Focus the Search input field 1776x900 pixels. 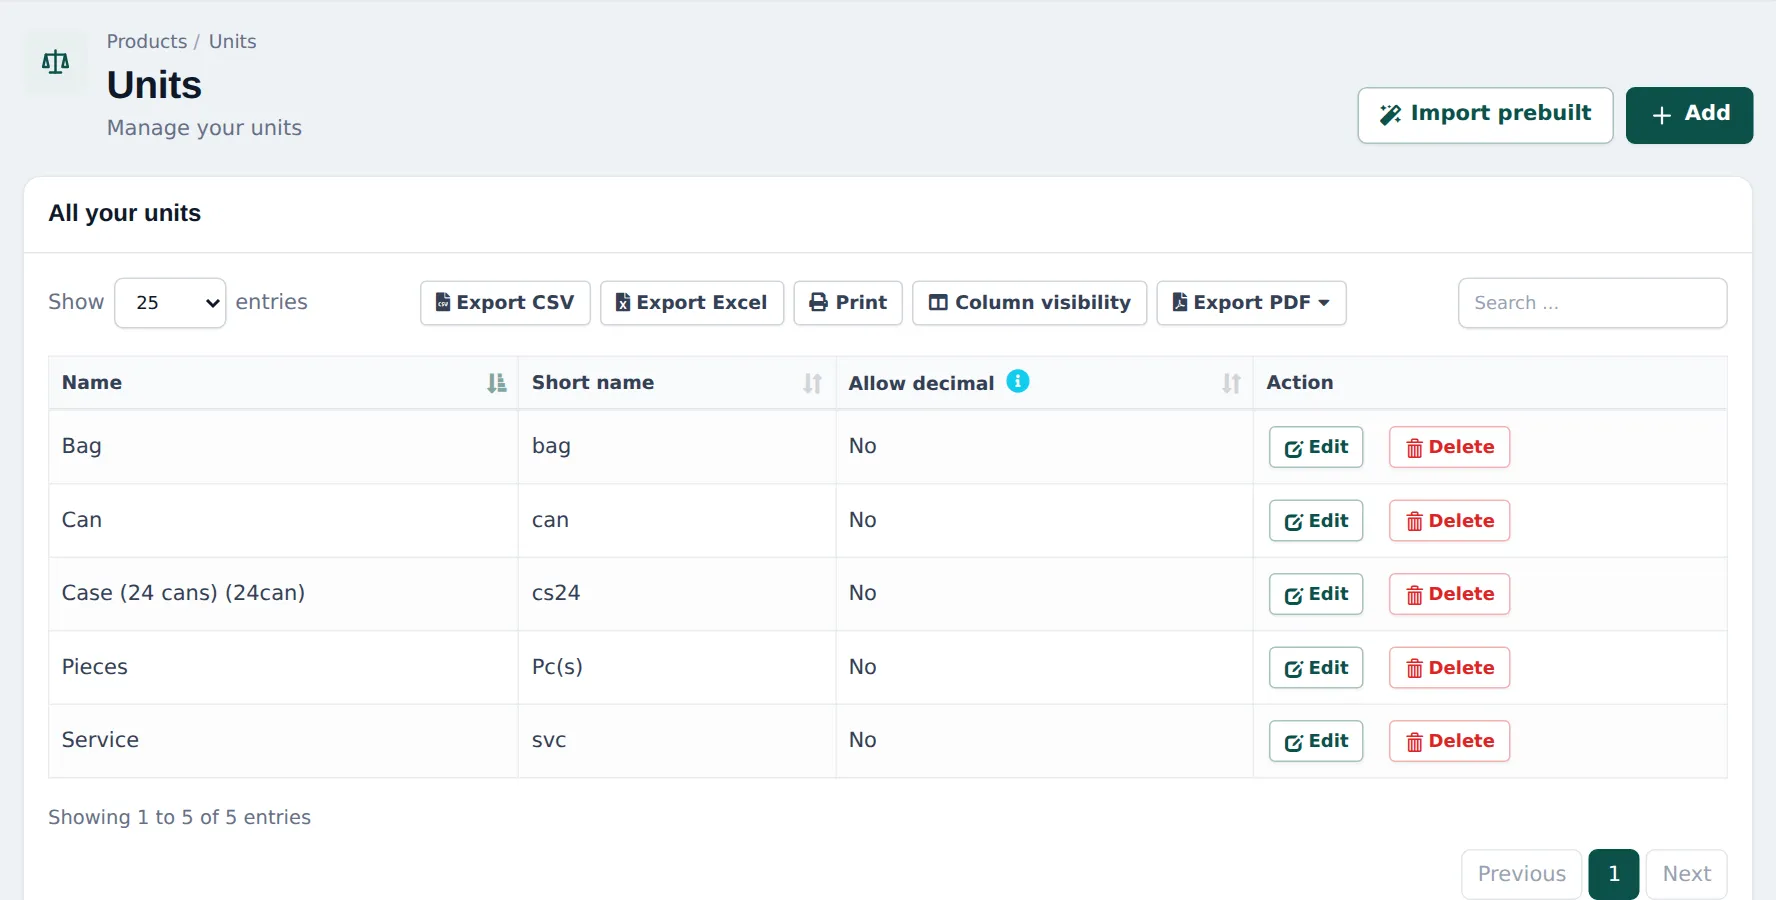[x=1592, y=303]
